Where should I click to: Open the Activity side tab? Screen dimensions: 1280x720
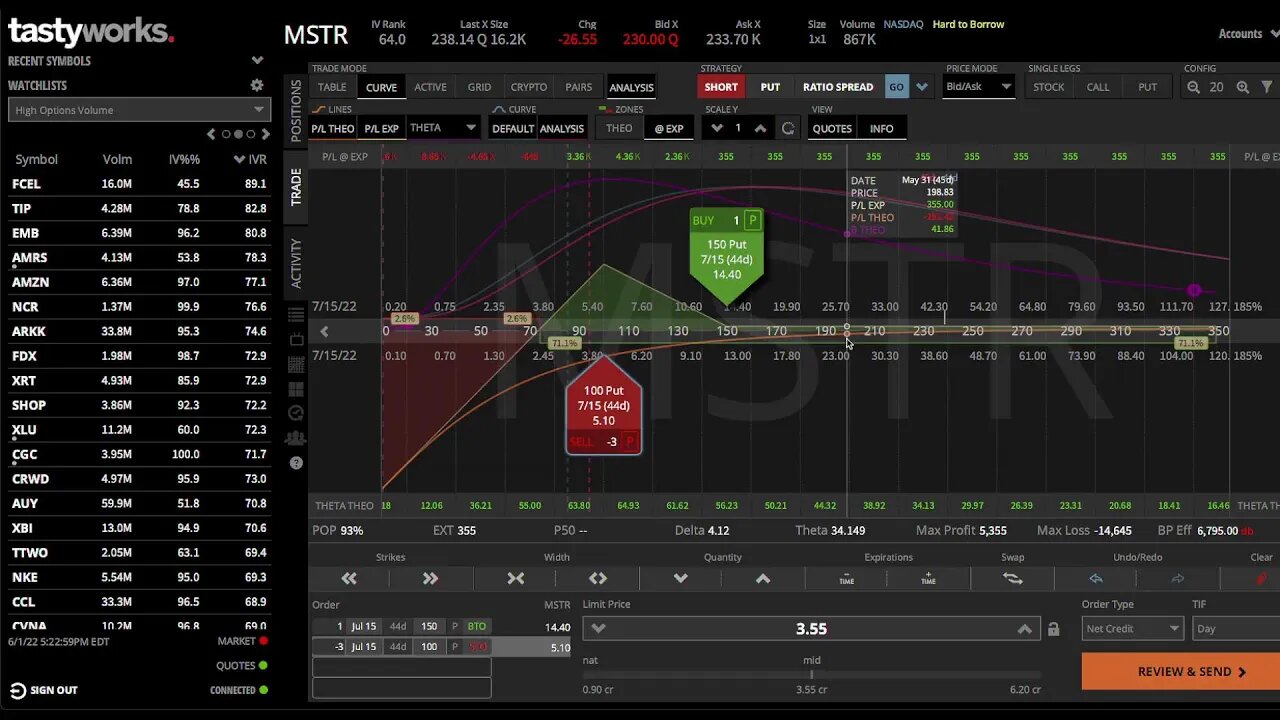[296, 263]
